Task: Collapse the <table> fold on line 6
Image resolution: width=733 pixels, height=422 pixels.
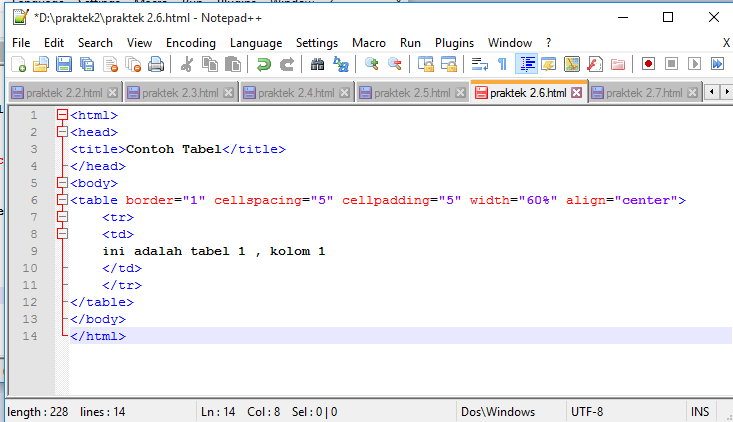Action: 62,200
